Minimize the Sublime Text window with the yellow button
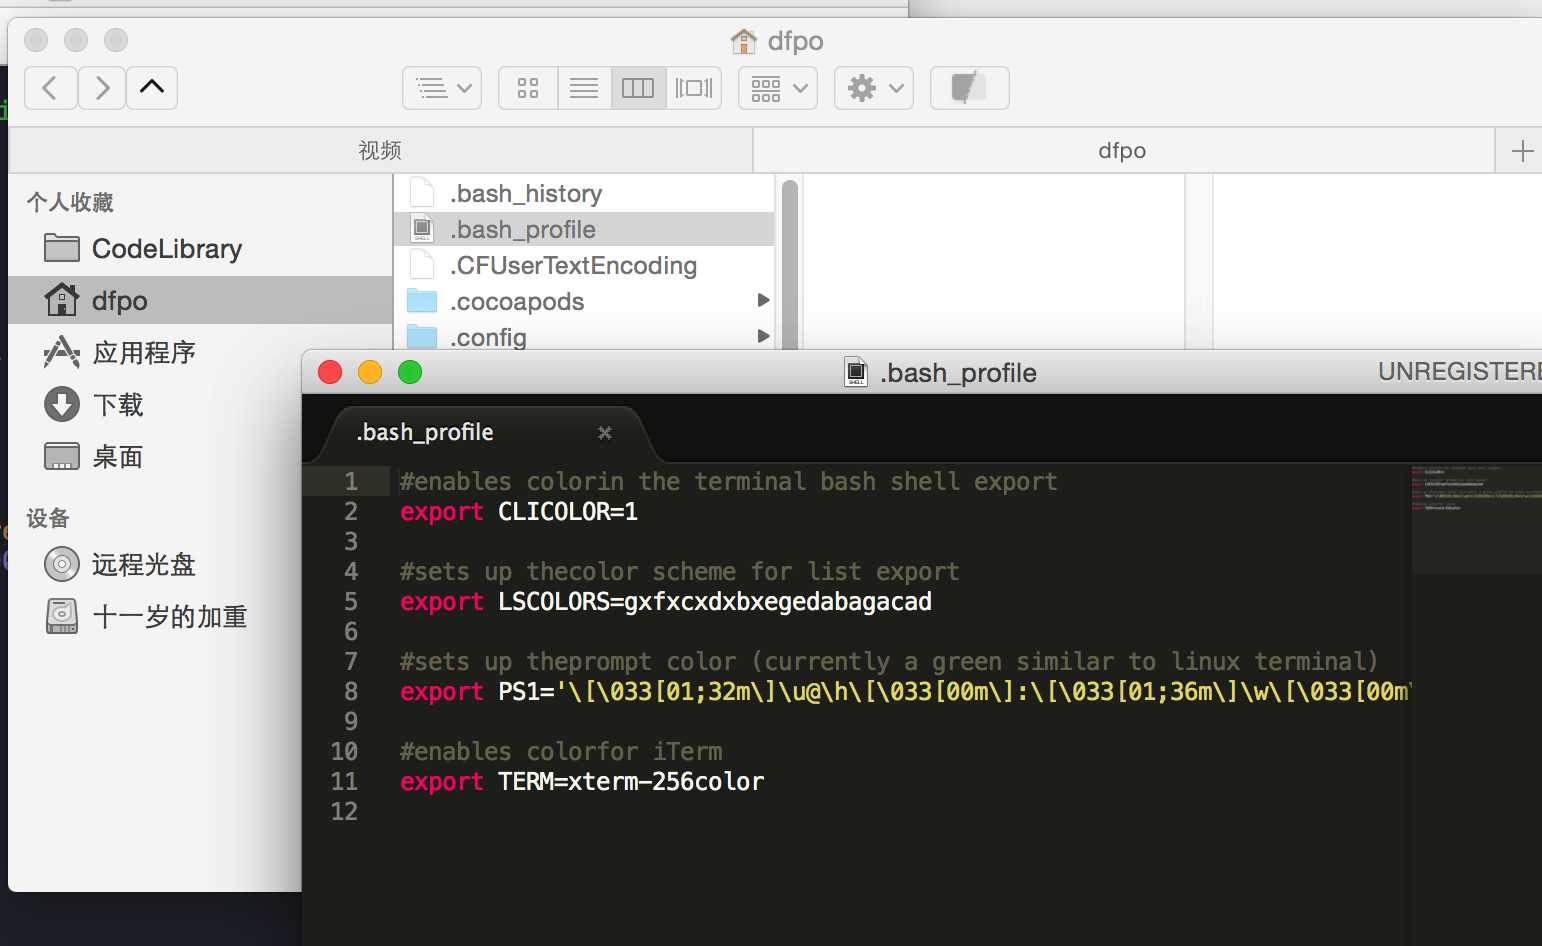 pos(370,372)
